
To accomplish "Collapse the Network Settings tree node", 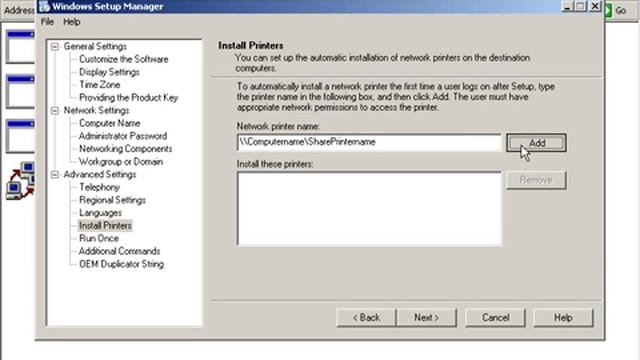I will pyautogui.click(x=55, y=110).
